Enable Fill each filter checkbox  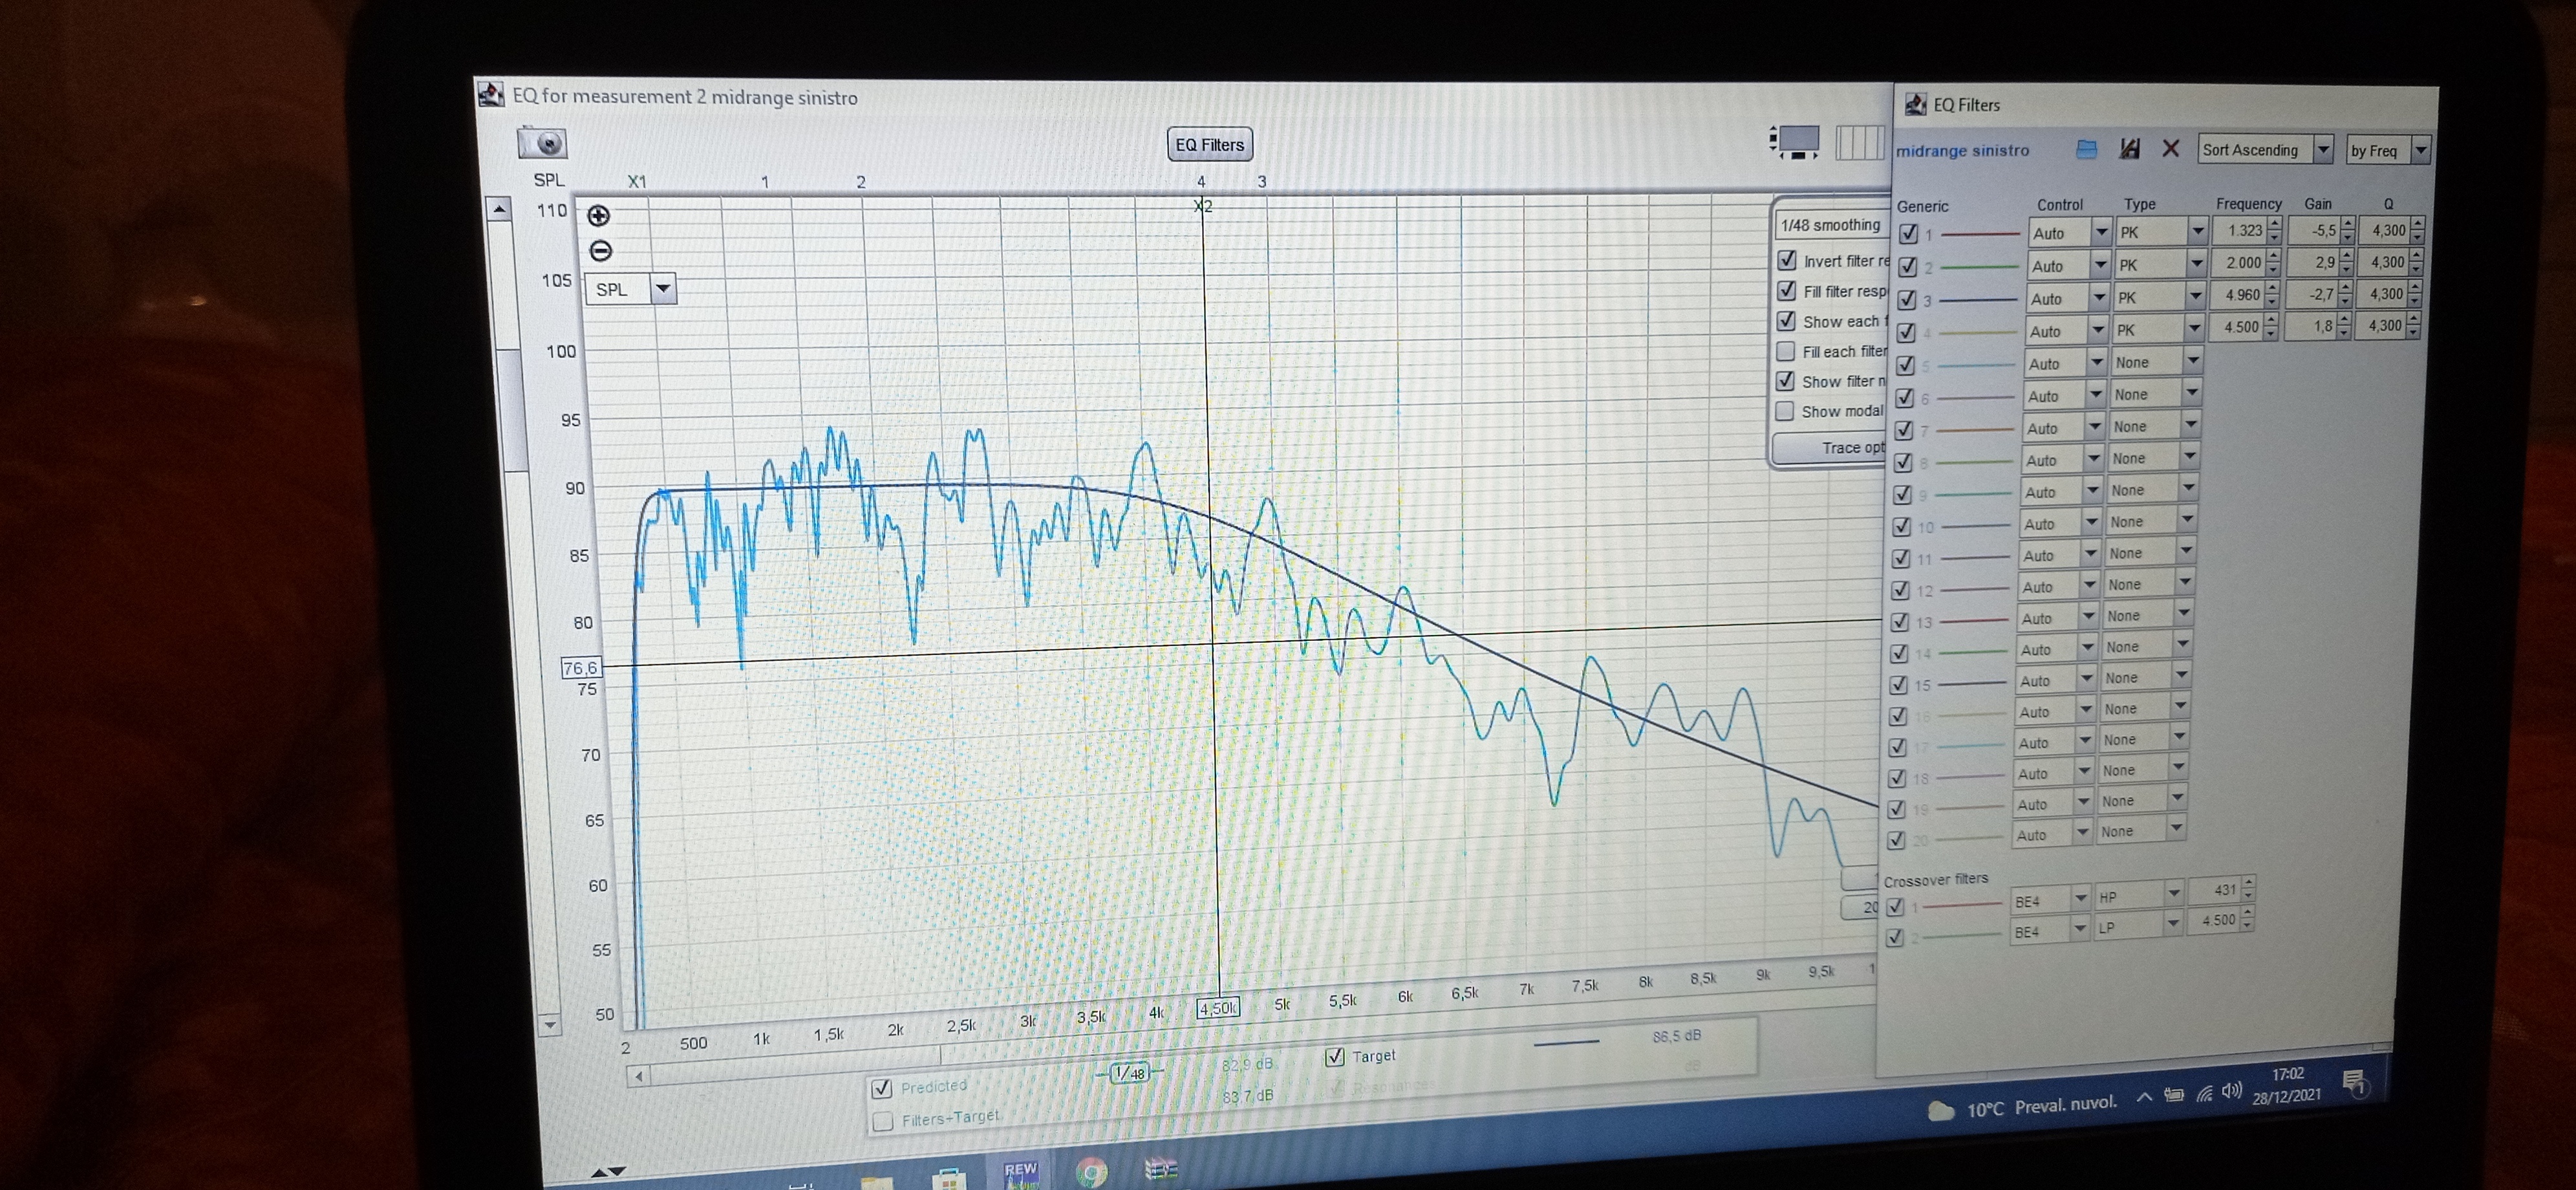point(1785,351)
